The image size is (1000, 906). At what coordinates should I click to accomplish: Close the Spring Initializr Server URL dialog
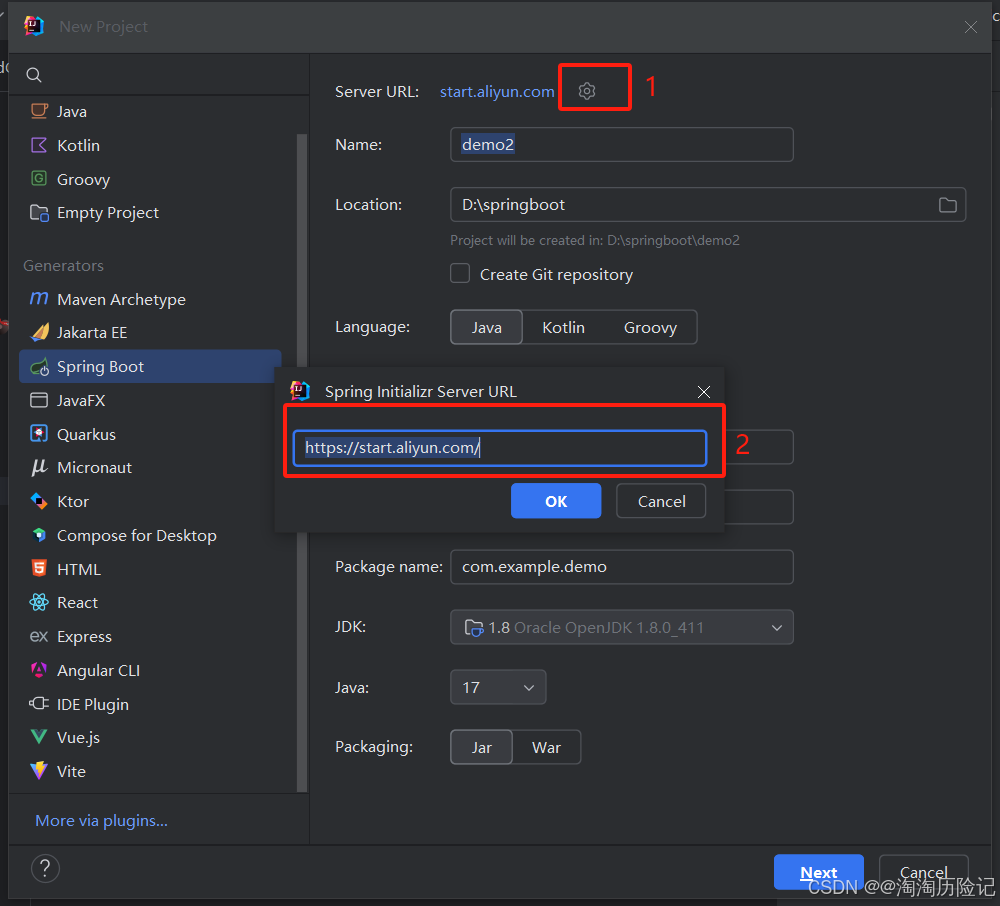[x=703, y=391]
